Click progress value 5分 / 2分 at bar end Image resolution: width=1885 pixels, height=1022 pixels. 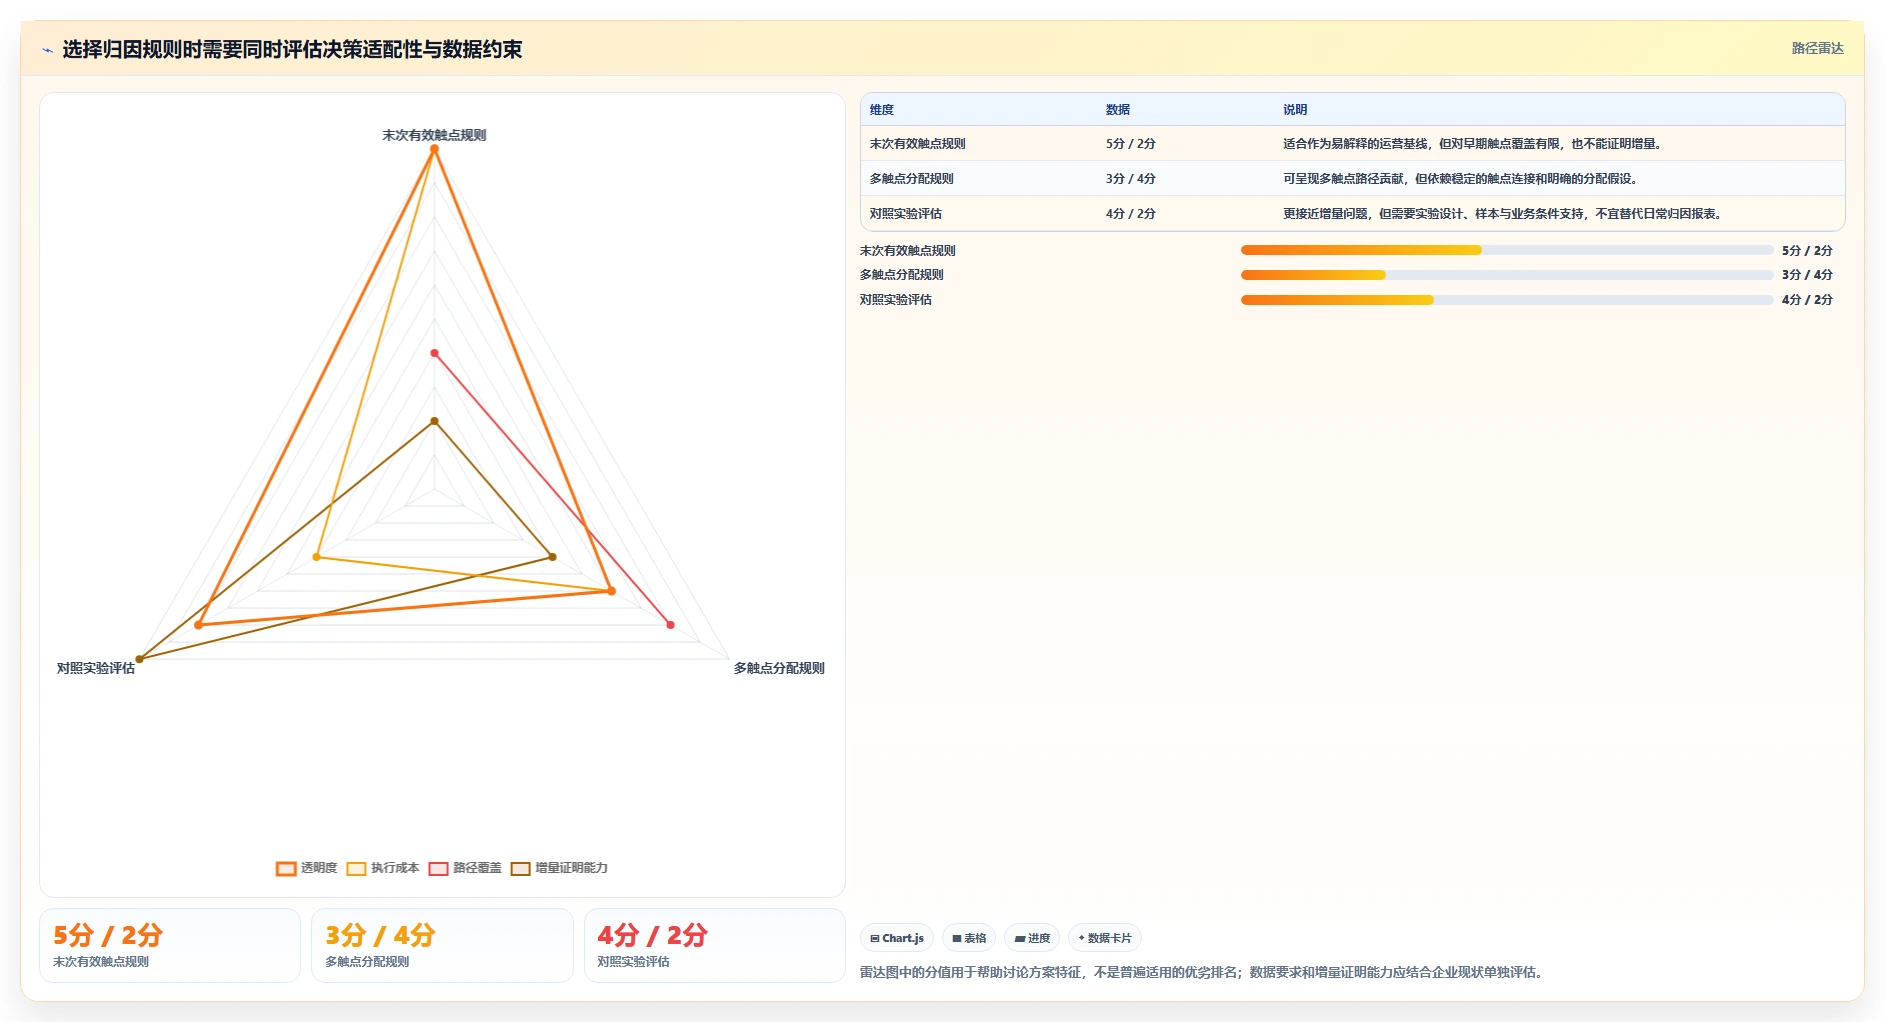coord(1807,251)
